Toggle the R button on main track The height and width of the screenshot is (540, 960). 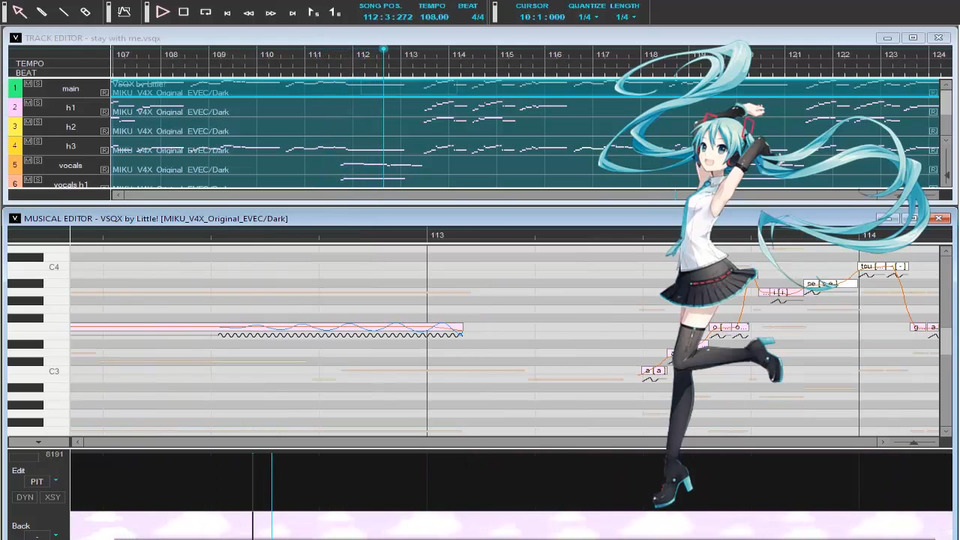(104, 92)
